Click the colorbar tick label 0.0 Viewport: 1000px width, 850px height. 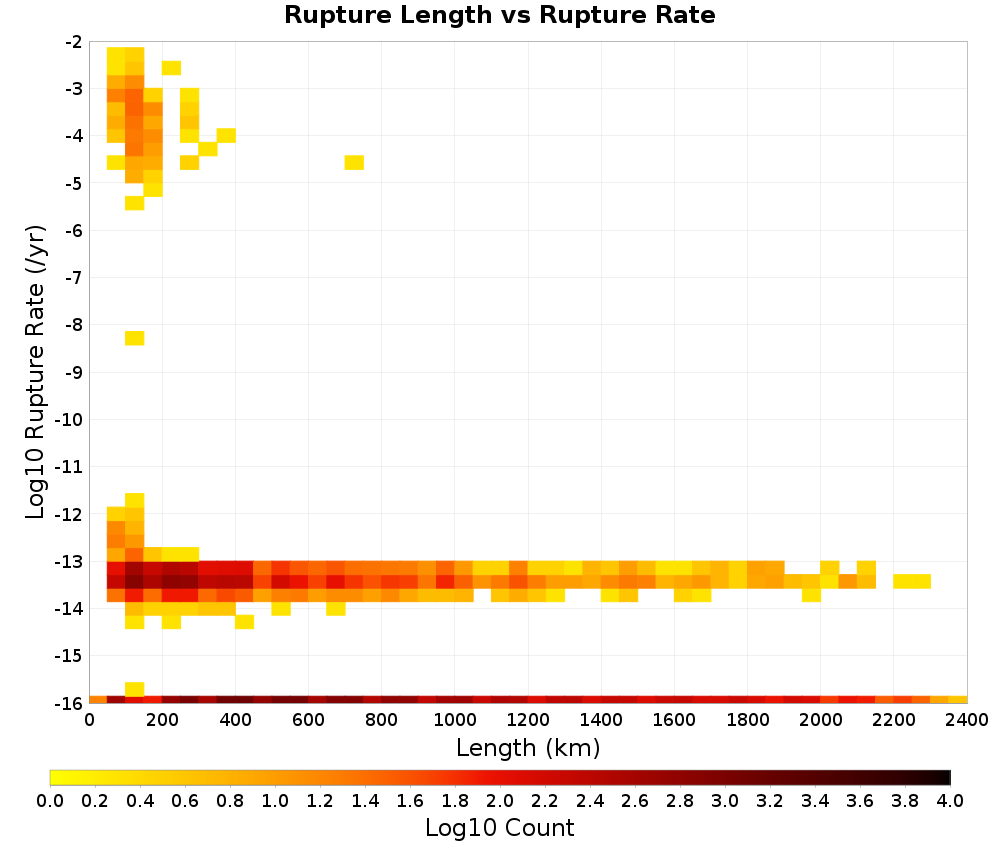tap(50, 800)
